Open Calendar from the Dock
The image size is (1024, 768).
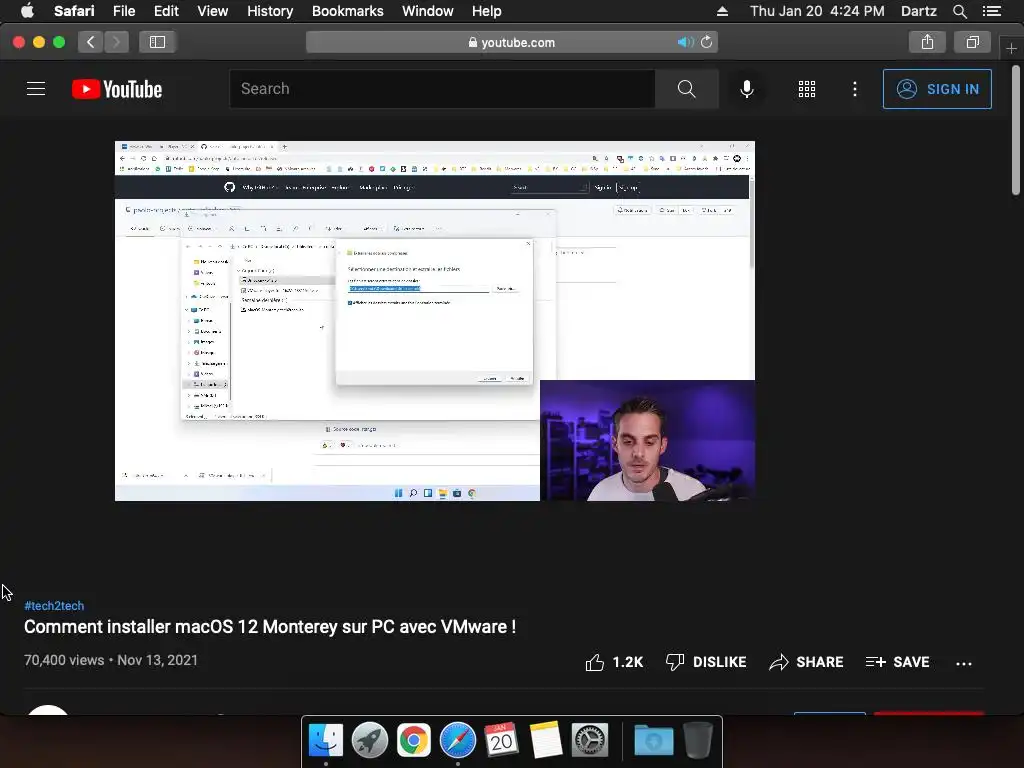502,740
